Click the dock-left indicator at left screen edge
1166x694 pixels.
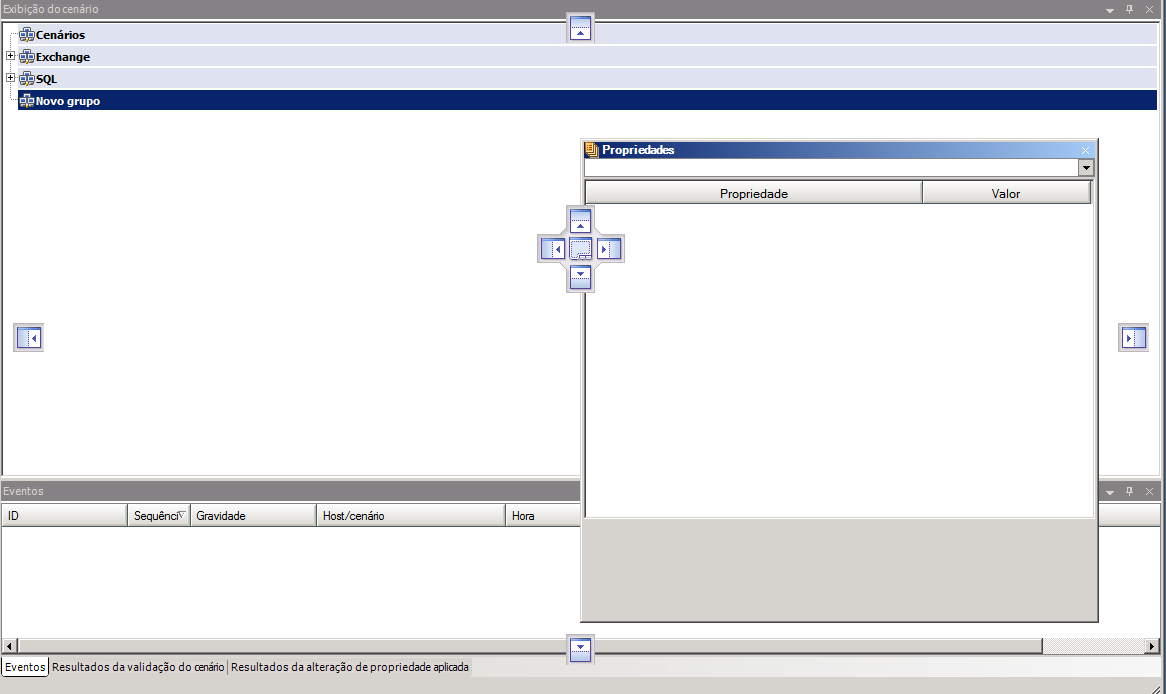[29, 338]
